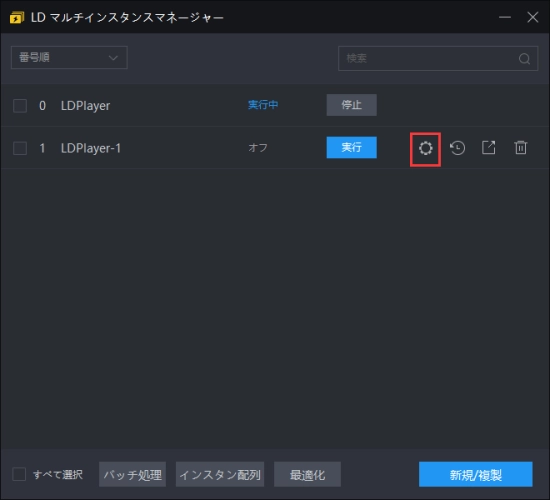Minimize the multi-instance manager window
Image resolution: width=550 pixels, height=500 pixels.
pyautogui.click(x=505, y=17)
